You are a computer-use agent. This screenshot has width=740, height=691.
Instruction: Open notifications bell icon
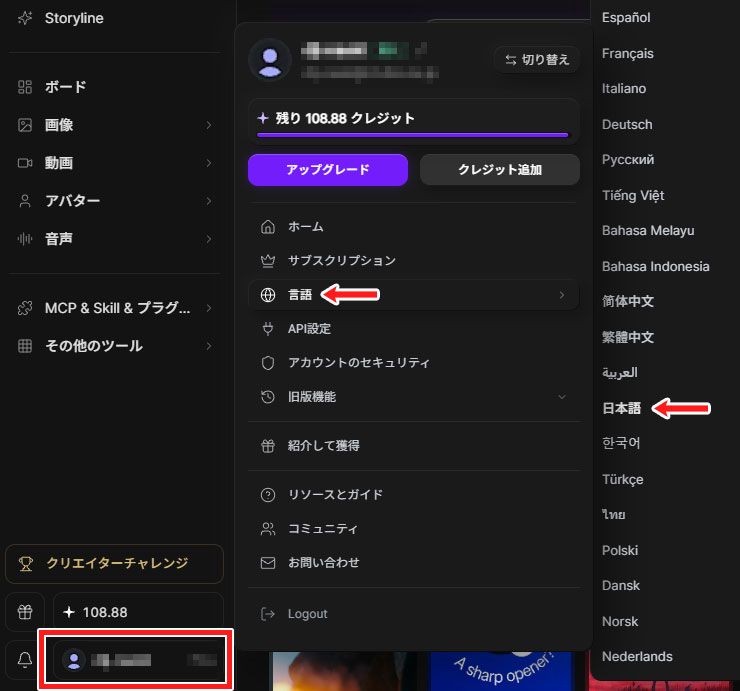[25, 659]
